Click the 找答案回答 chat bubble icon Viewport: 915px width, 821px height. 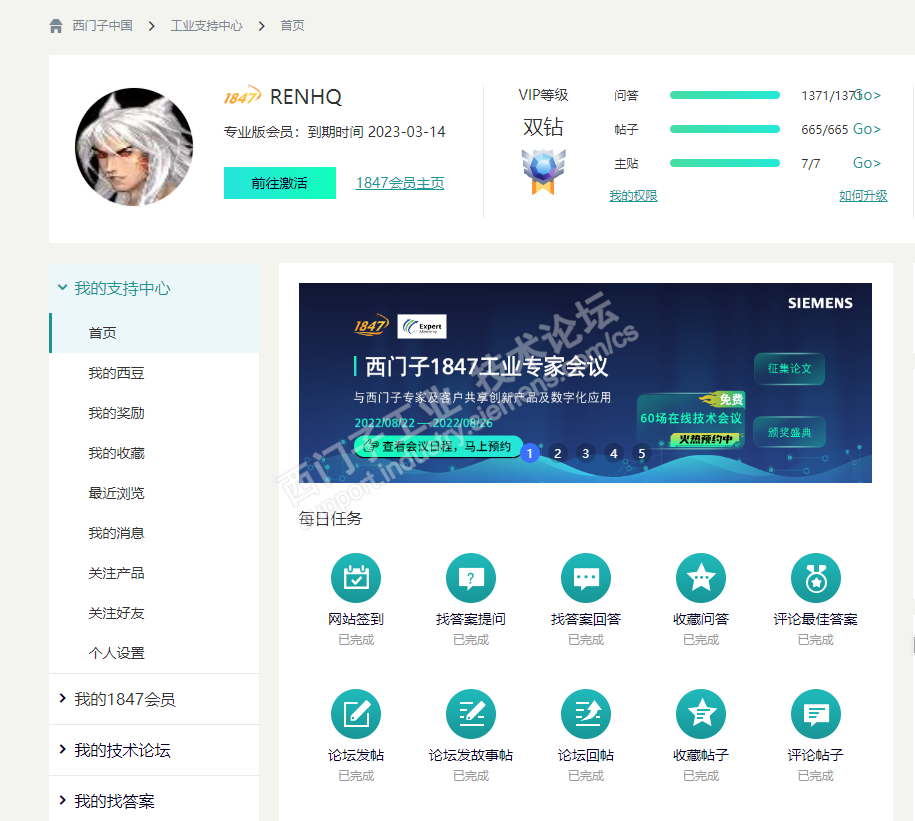coord(586,578)
